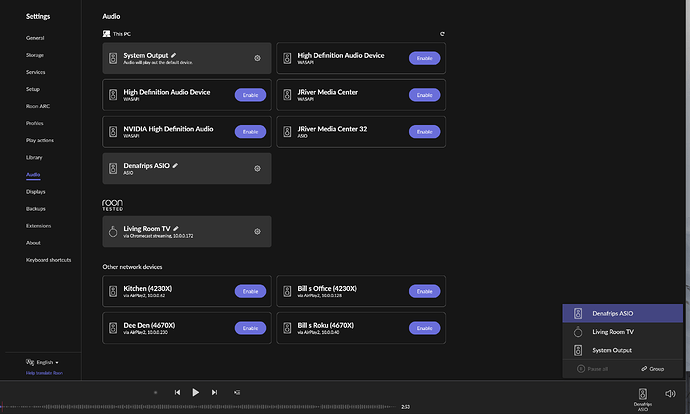Image resolution: width=690 pixels, height=414 pixels.
Task: Open the General settings section
Action: [x=35, y=38]
